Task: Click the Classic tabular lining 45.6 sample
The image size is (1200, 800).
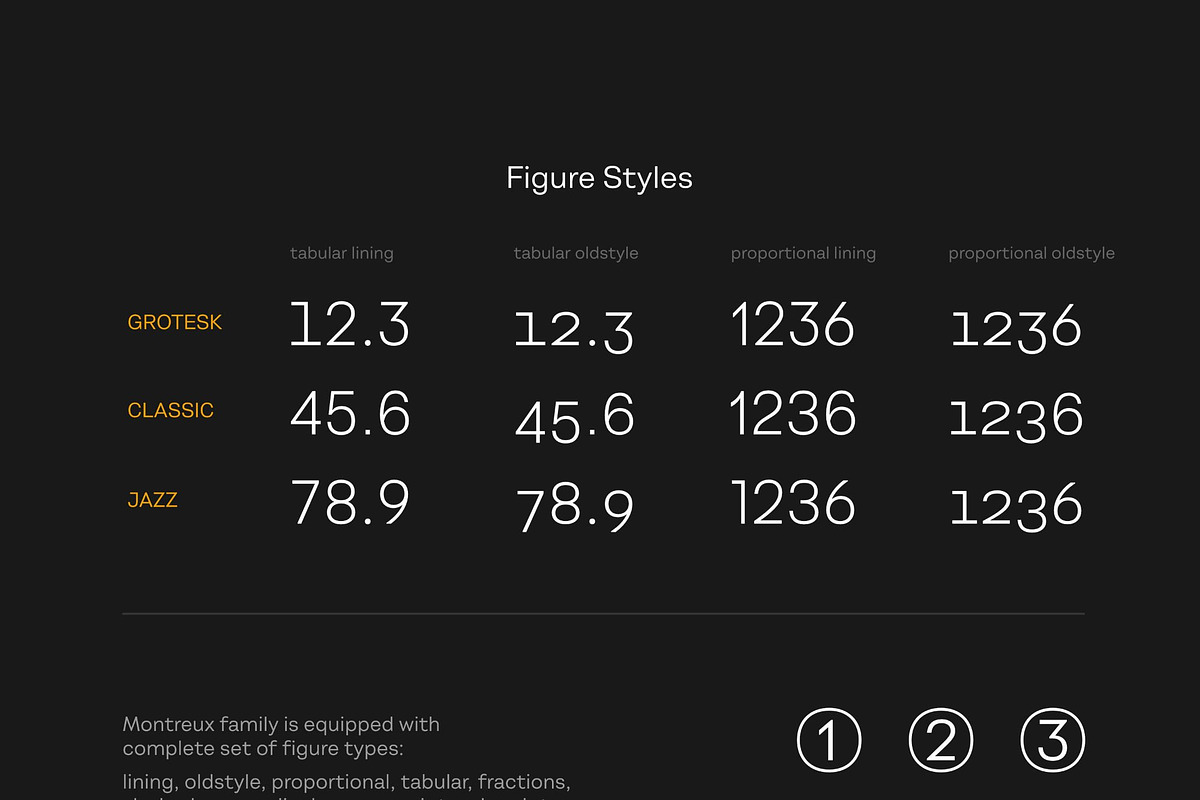Action: pyautogui.click(x=350, y=413)
